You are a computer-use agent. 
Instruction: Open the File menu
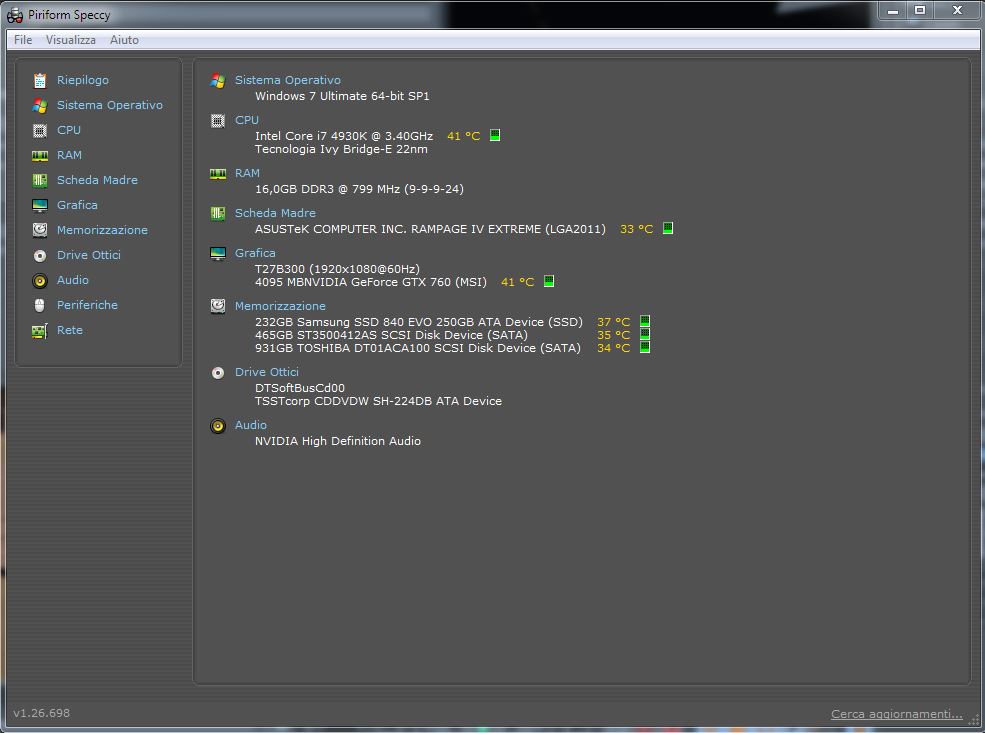tap(23, 40)
